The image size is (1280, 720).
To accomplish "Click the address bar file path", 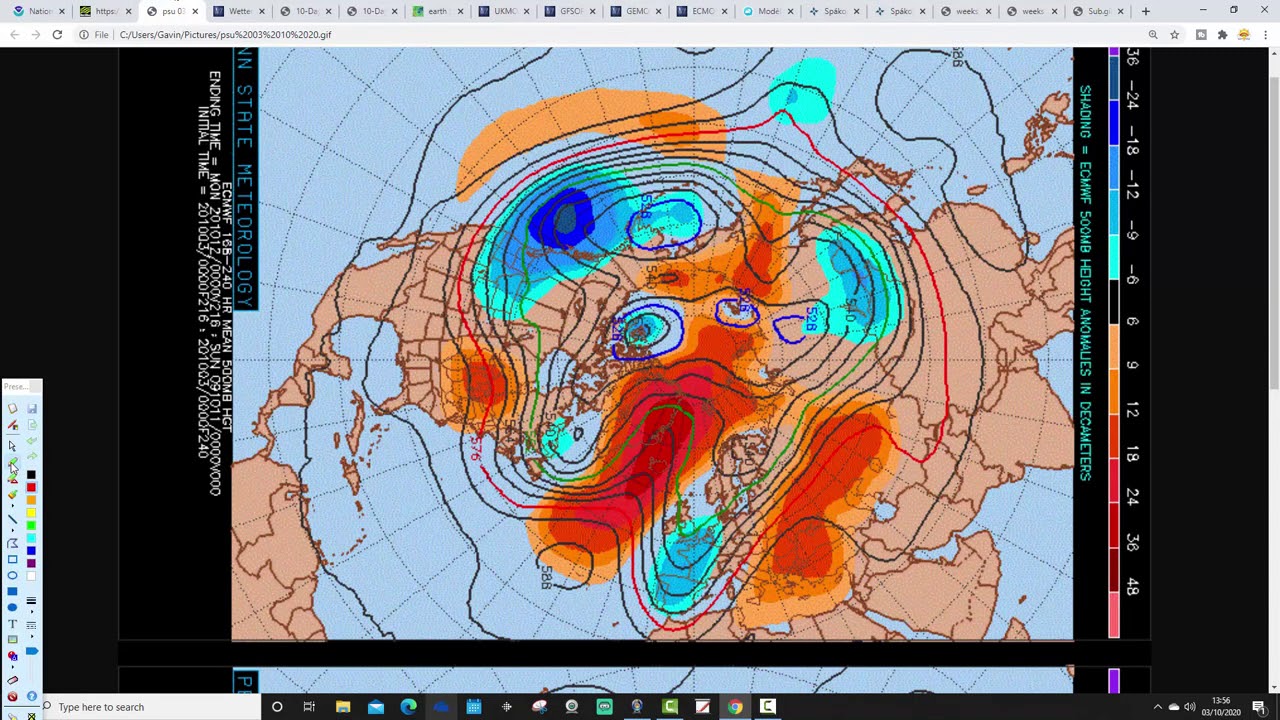I will coord(225,34).
